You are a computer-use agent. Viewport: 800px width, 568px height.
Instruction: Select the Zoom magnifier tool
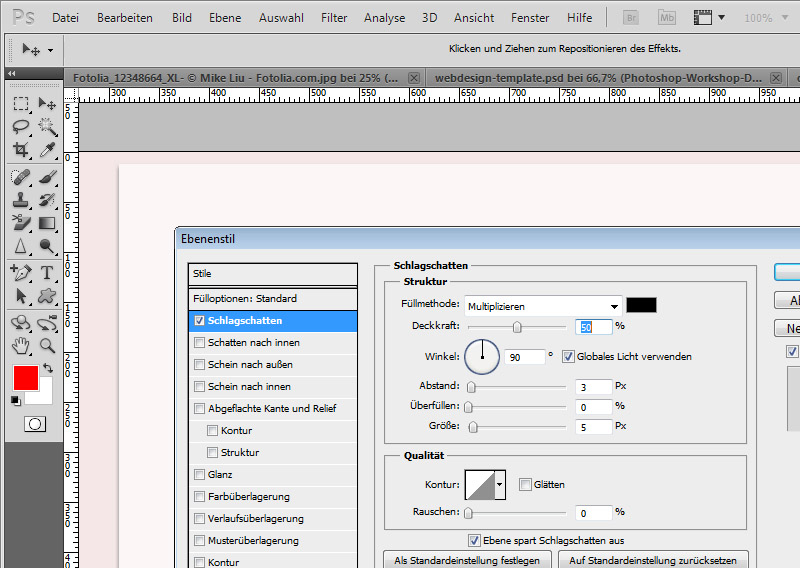tap(46, 346)
